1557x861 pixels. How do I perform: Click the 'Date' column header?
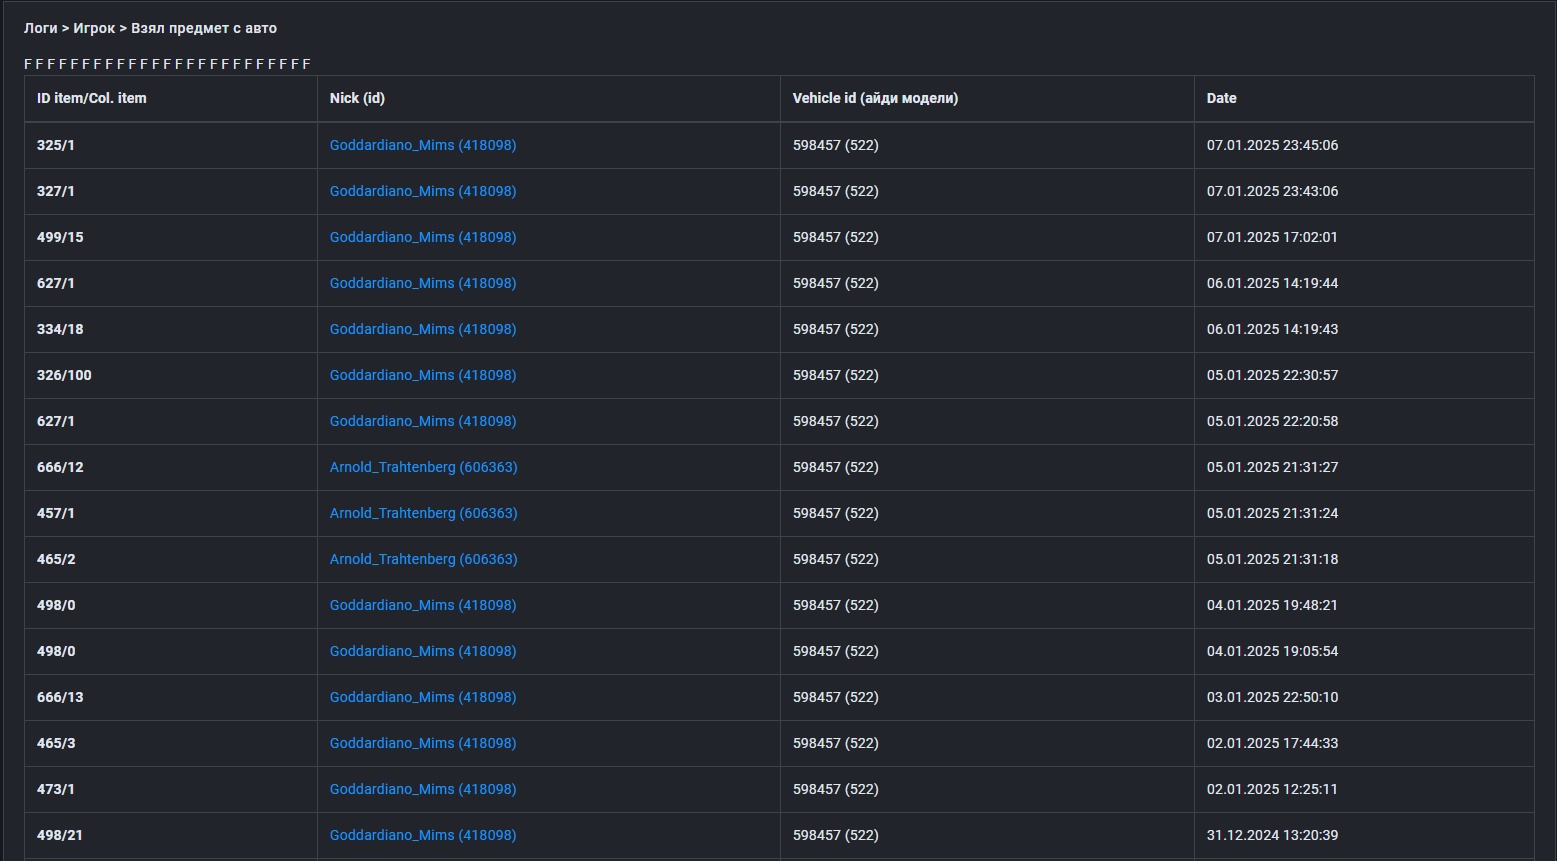pos(1221,98)
